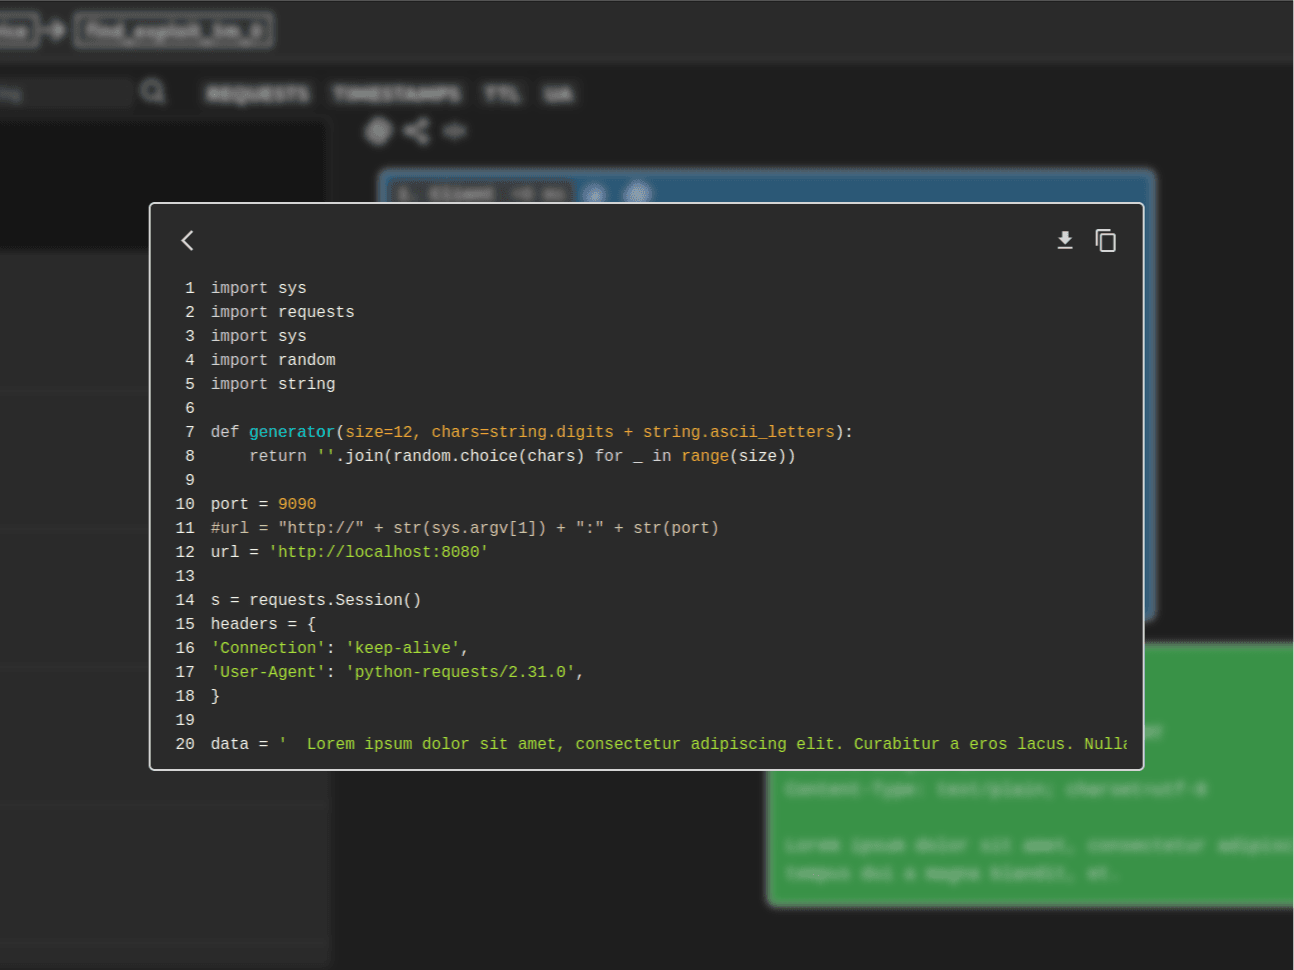The height and width of the screenshot is (970, 1294).
Task: Toggle the TTL filter
Action: [x=501, y=94]
